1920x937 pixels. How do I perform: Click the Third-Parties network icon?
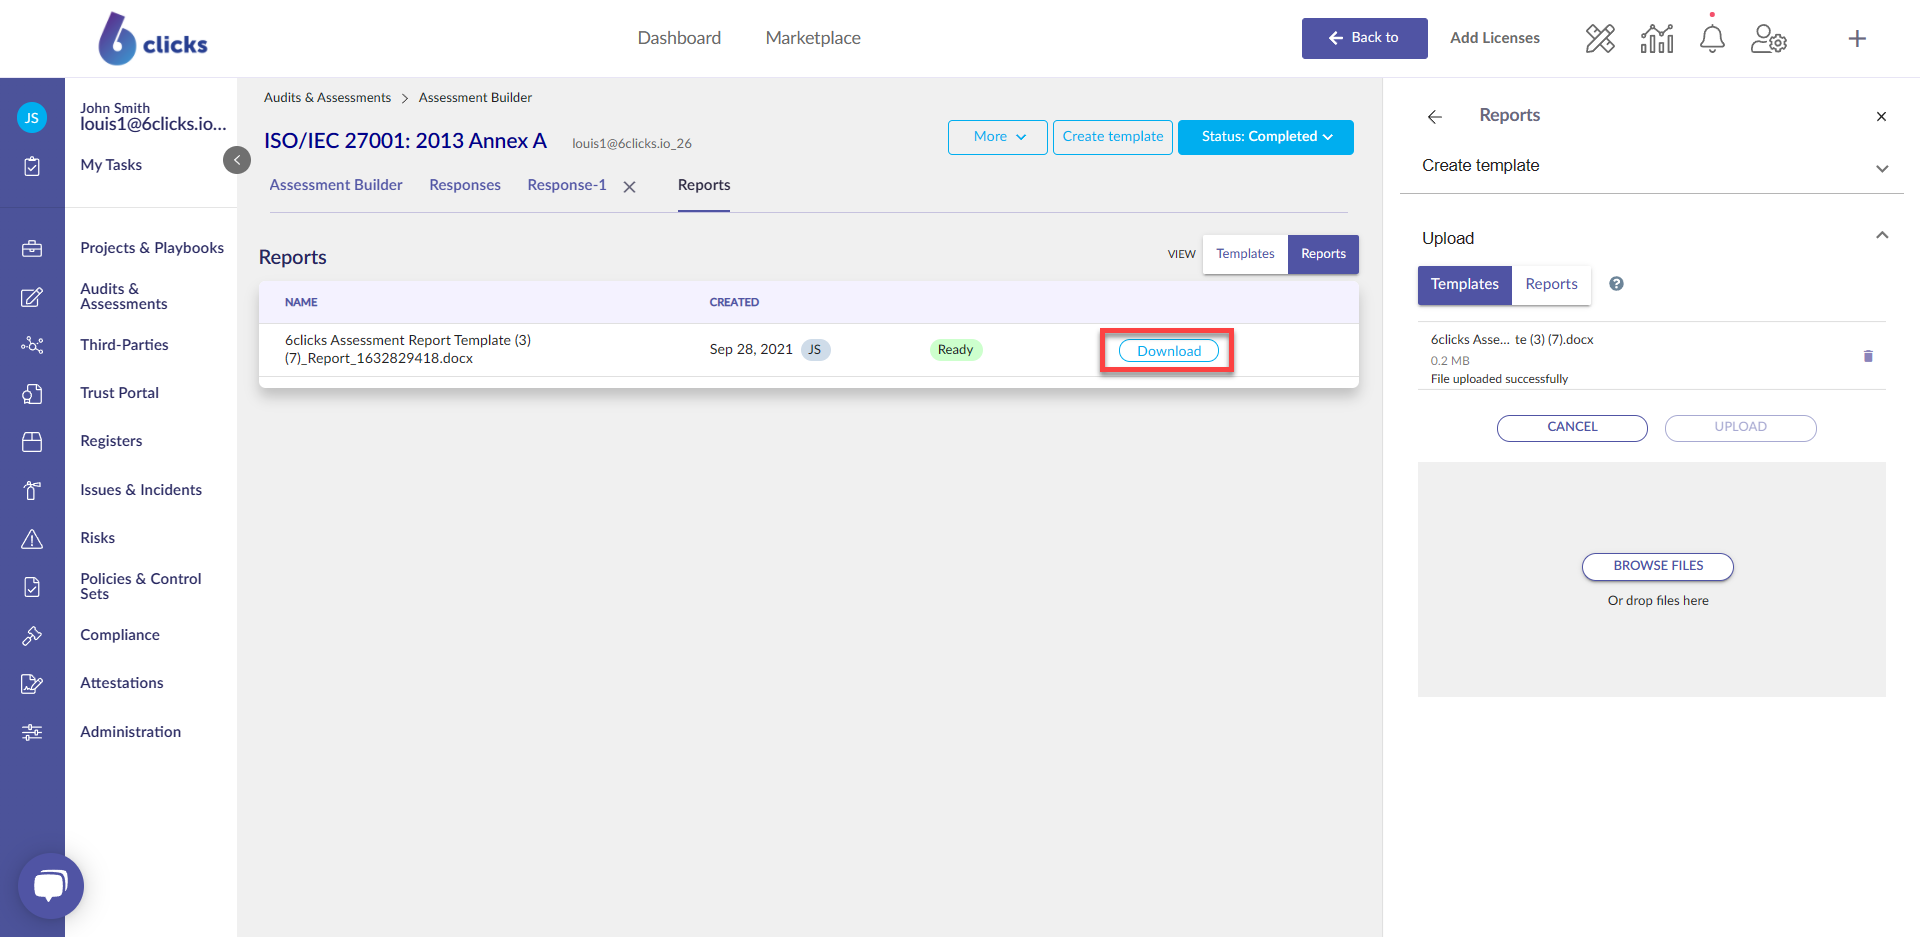click(32, 345)
